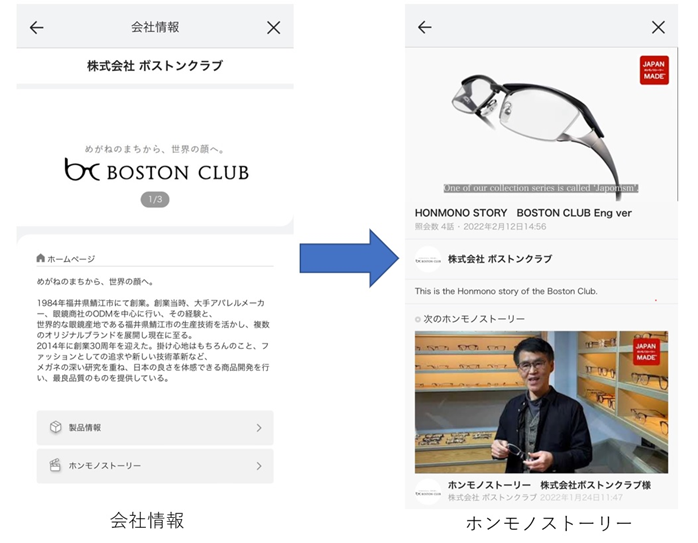Viewport: 698px width, 543px height.
Task: Tap the channel avatar beside 株式会社 ボストンクラブ
Action: [428, 259]
